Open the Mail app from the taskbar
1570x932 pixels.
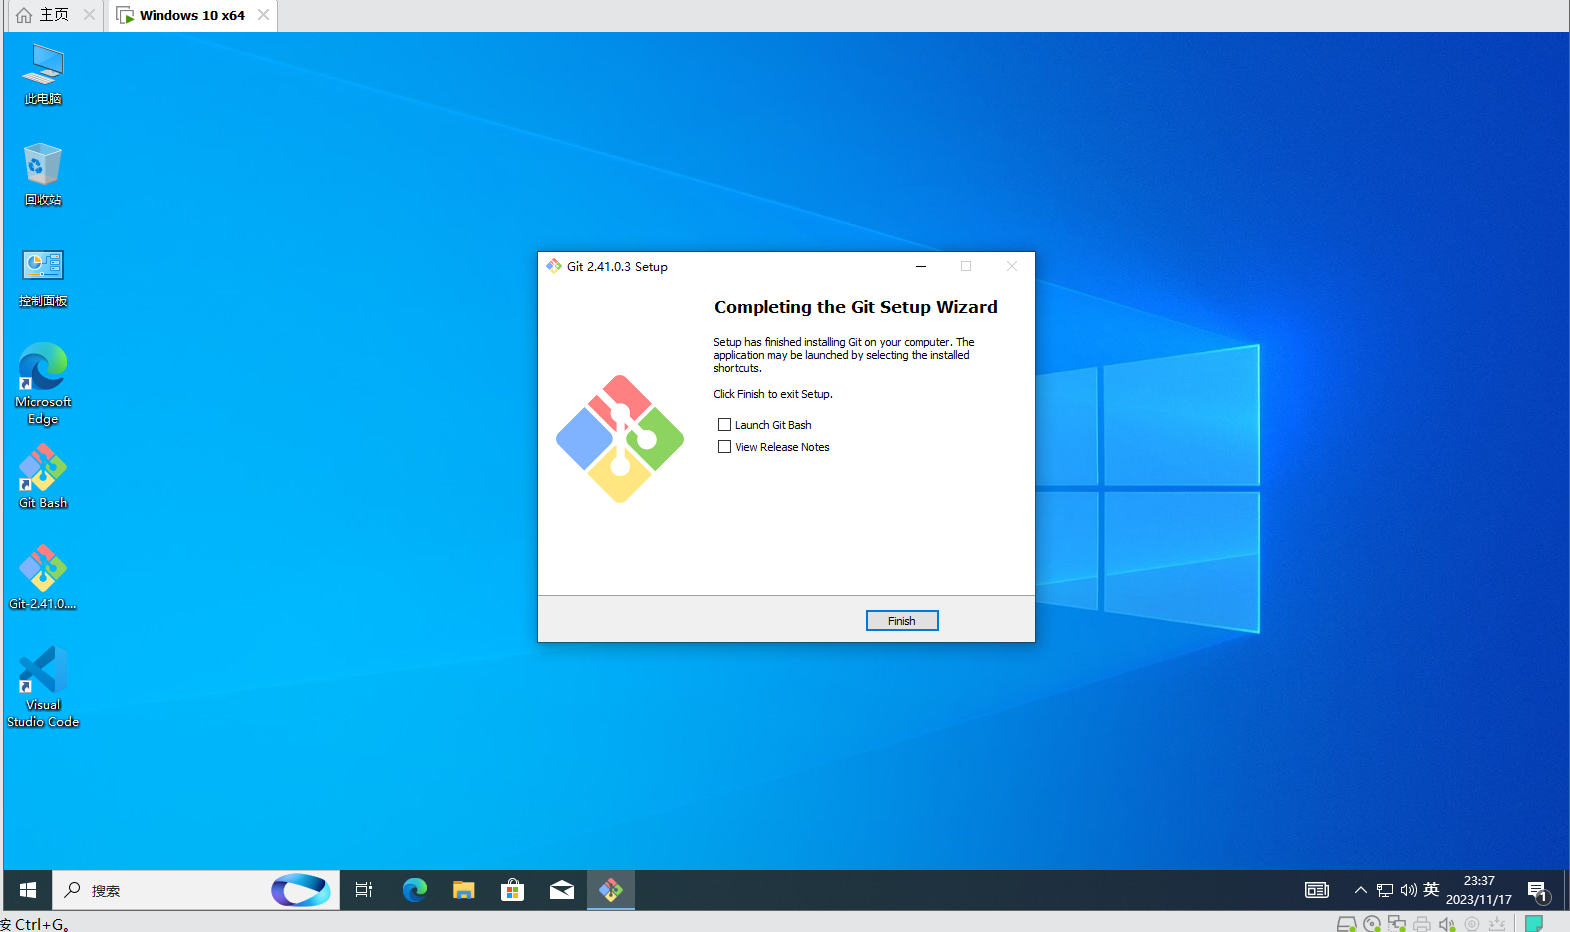tap(562, 890)
